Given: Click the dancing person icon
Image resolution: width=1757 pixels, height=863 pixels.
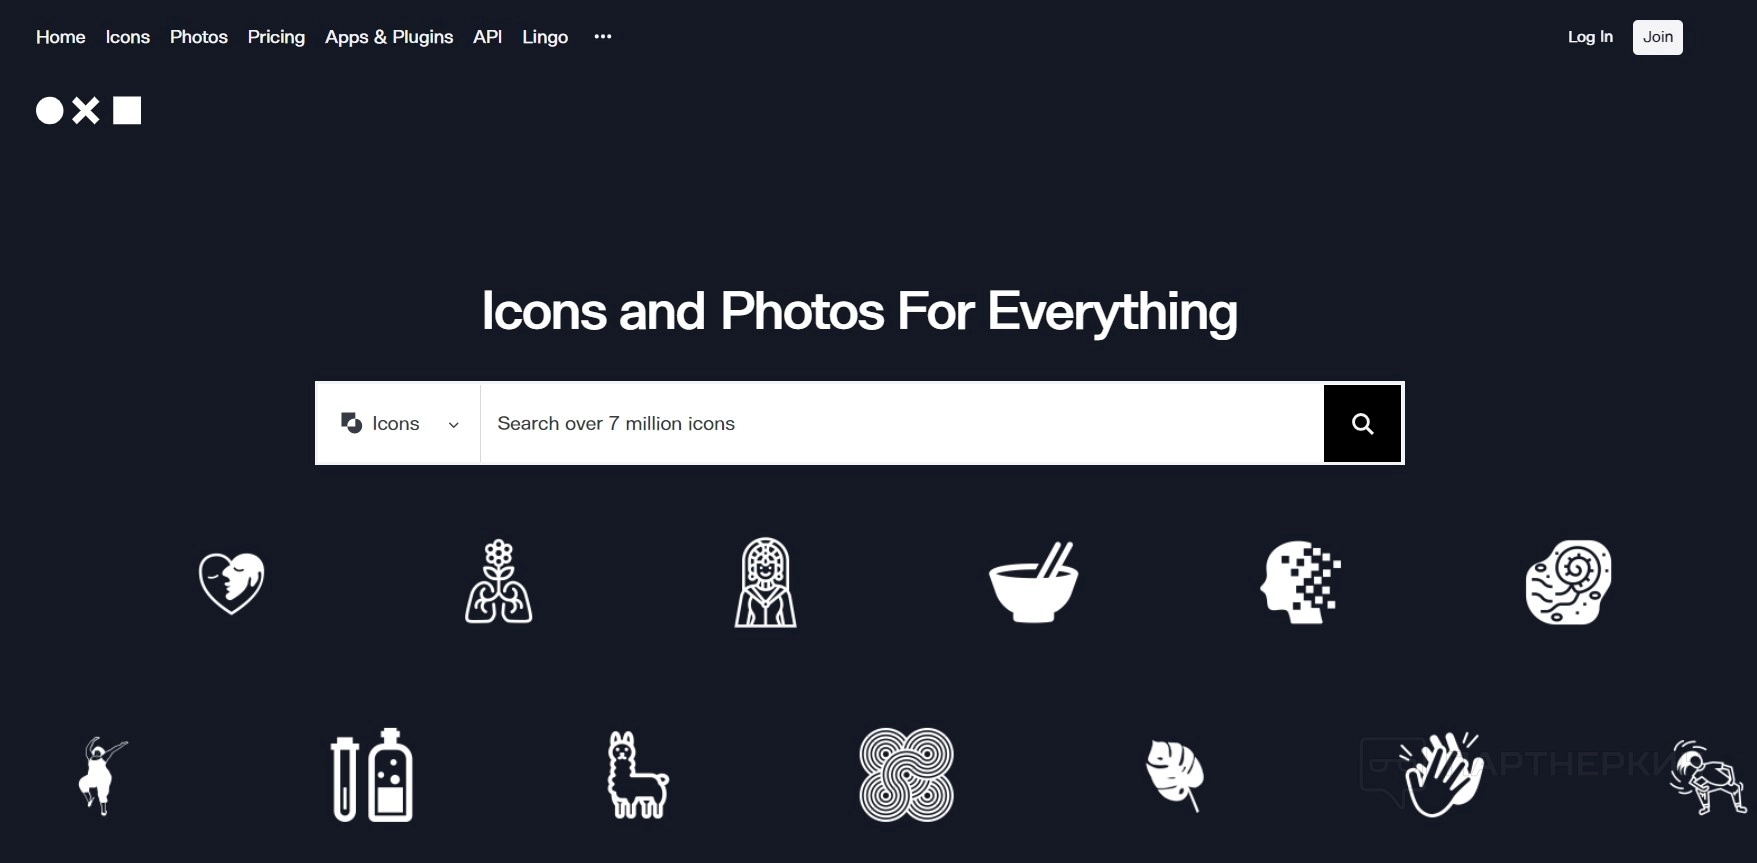Looking at the screenshot, I should coord(103,775).
